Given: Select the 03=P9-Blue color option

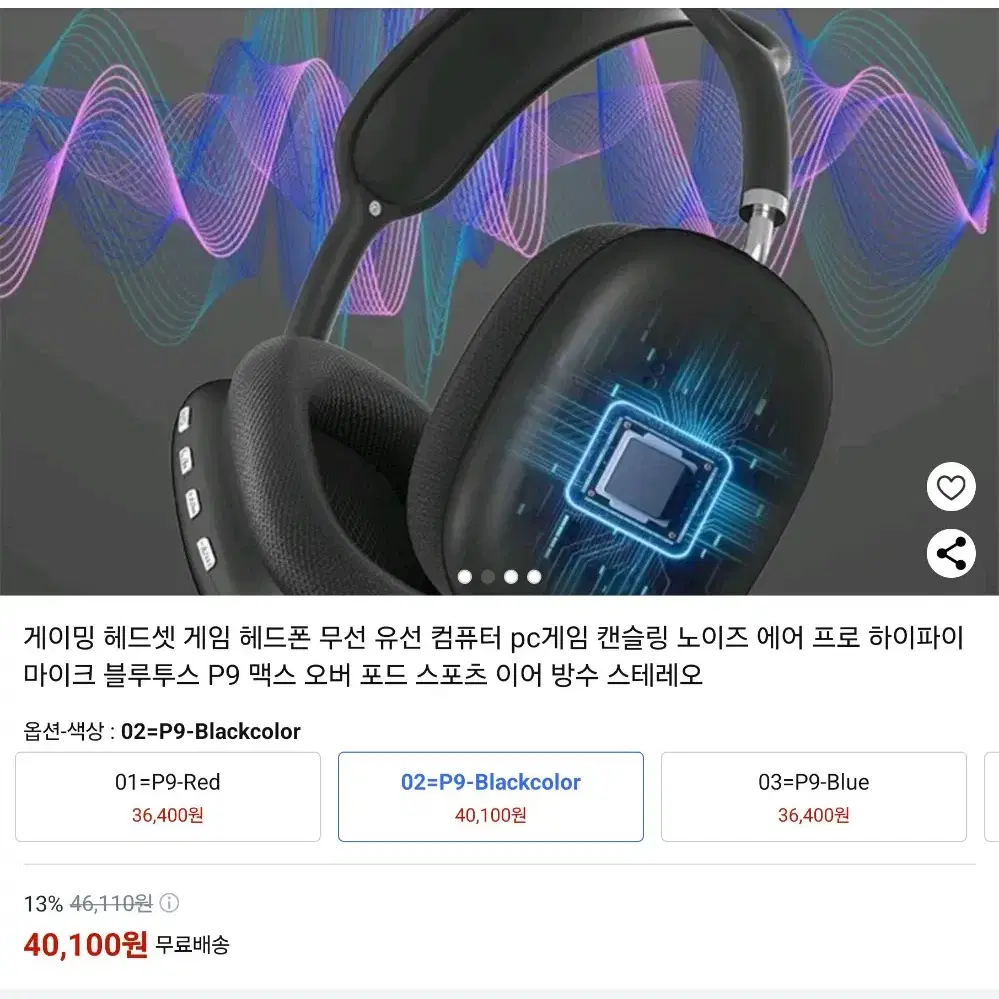Looking at the screenshot, I should pyautogui.click(x=814, y=797).
